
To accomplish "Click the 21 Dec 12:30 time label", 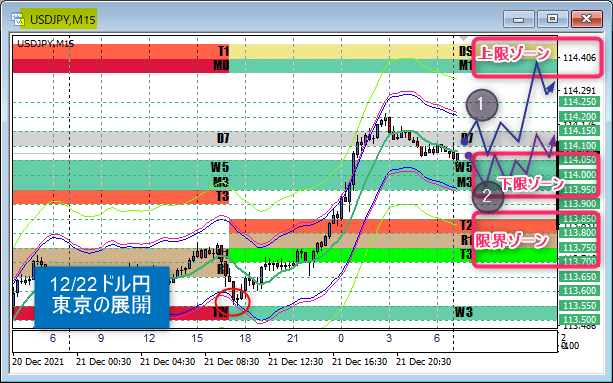I will [x=296, y=362].
